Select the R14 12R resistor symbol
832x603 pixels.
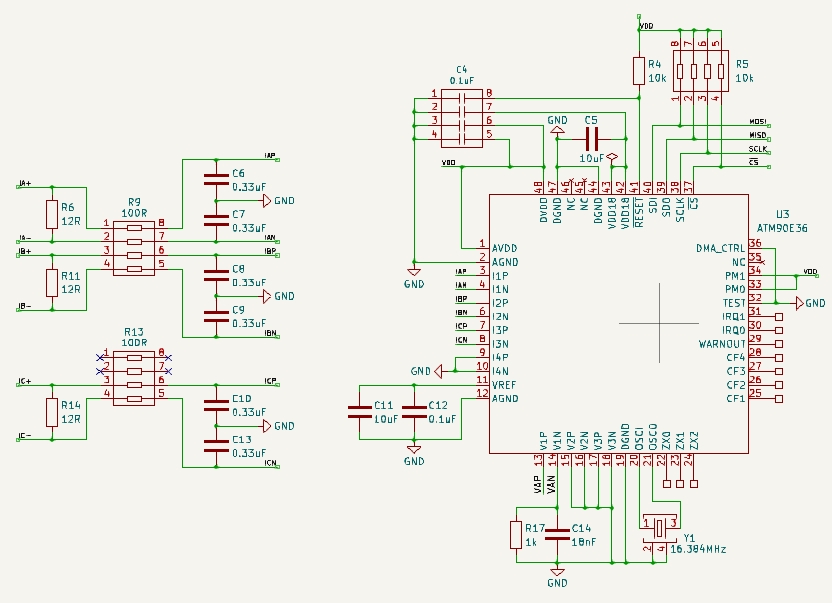[x=51, y=412]
